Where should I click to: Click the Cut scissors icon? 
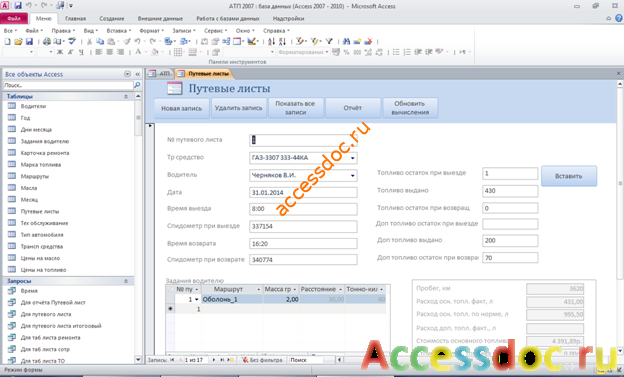[x=90, y=41]
